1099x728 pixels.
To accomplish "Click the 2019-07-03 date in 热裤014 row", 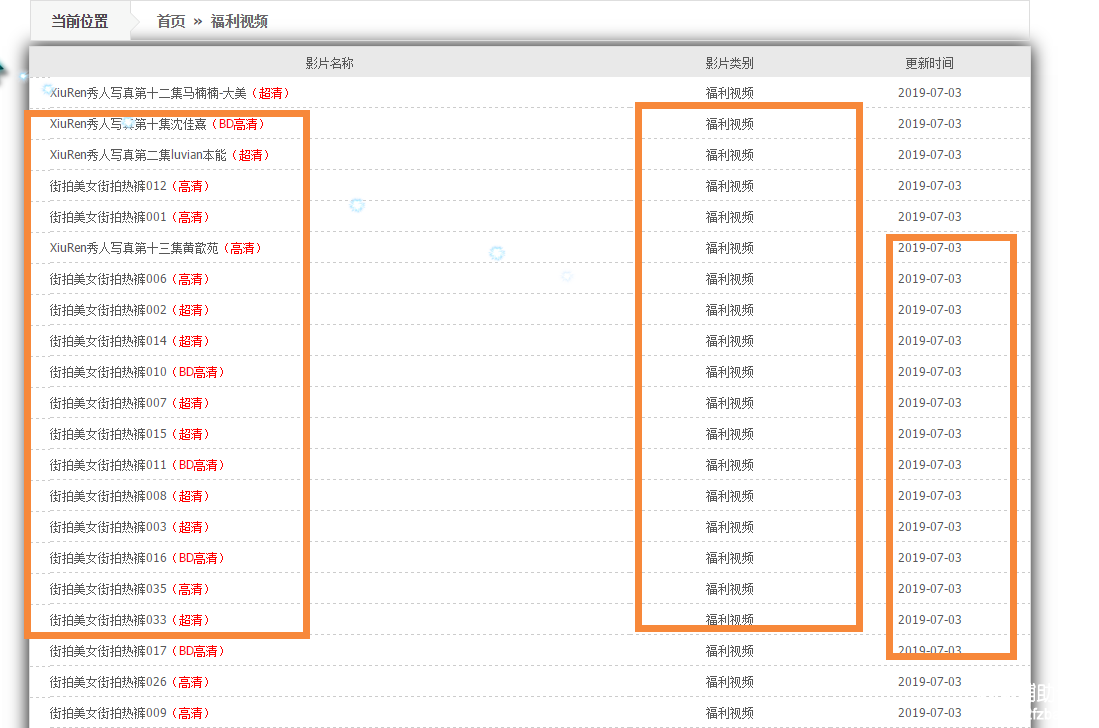I will point(929,341).
